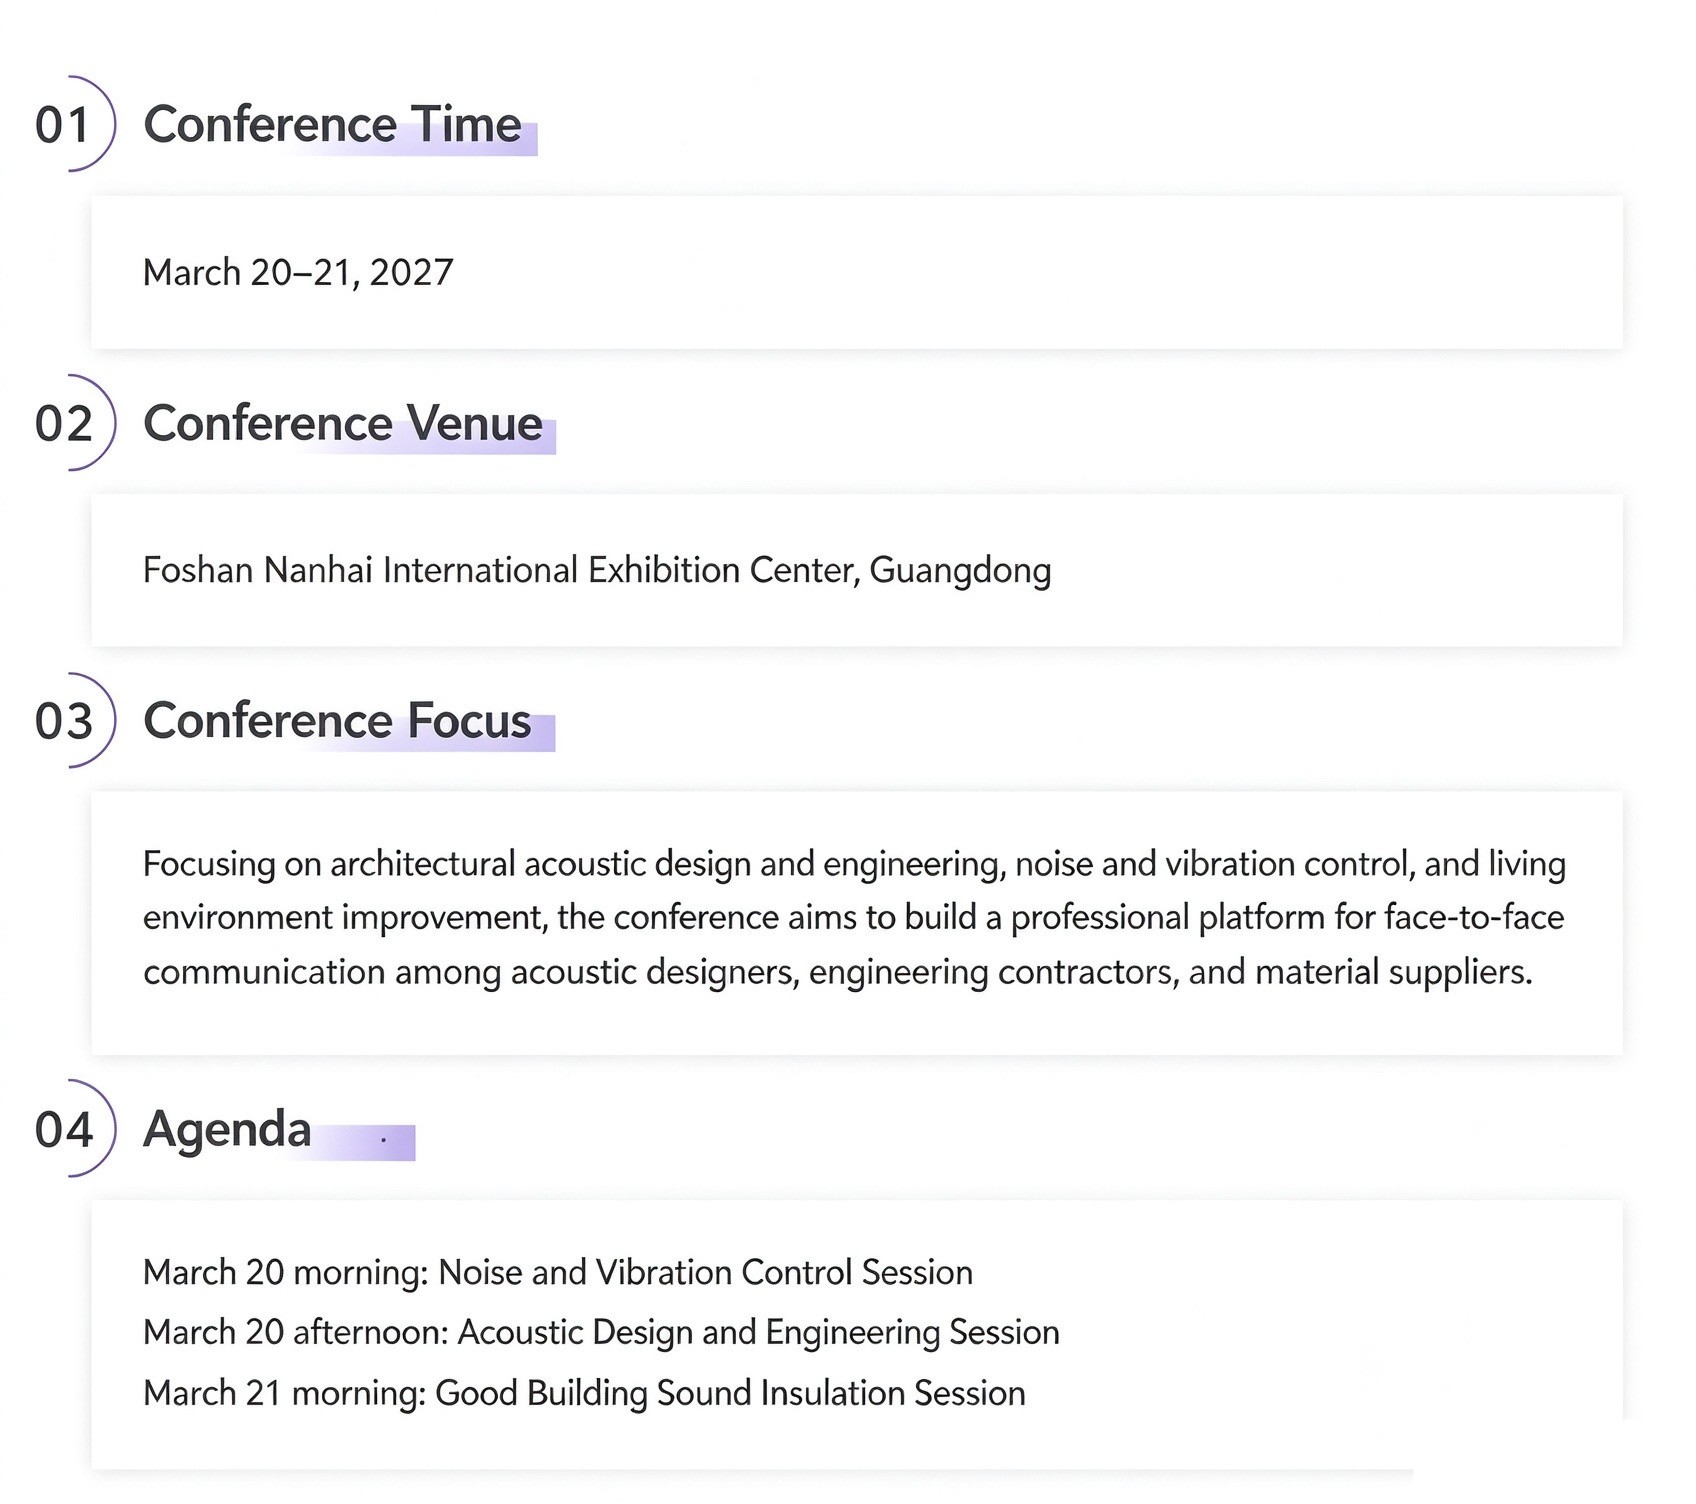
Task: Select the Conference Time heading
Action: [x=332, y=125]
